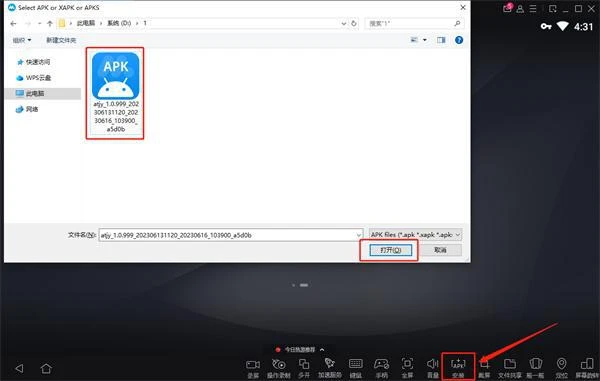The width and height of the screenshot is (600, 381).
Task: Click the 安装 APK install tool
Action: [x=458, y=368]
